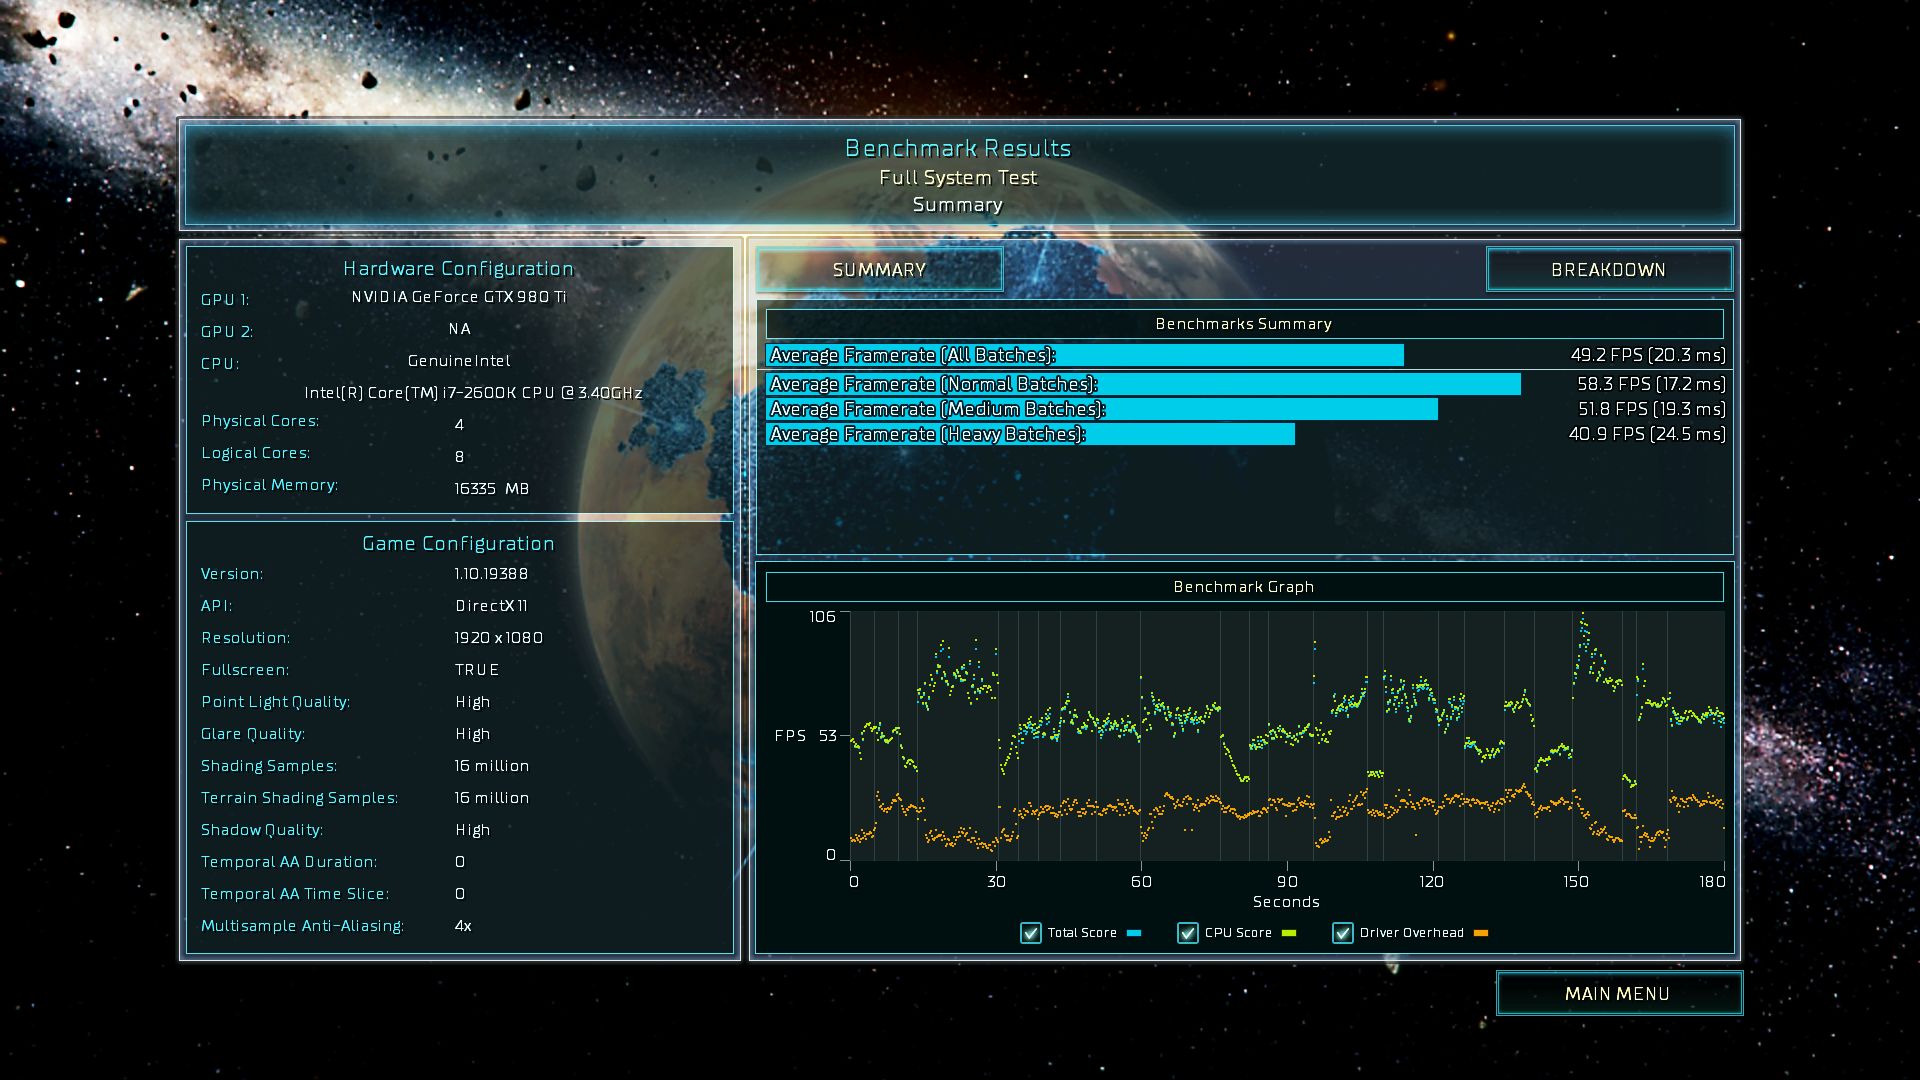Click the GenuineIntel CPU value
This screenshot has width=1920, height=1080.
(459, 361)
